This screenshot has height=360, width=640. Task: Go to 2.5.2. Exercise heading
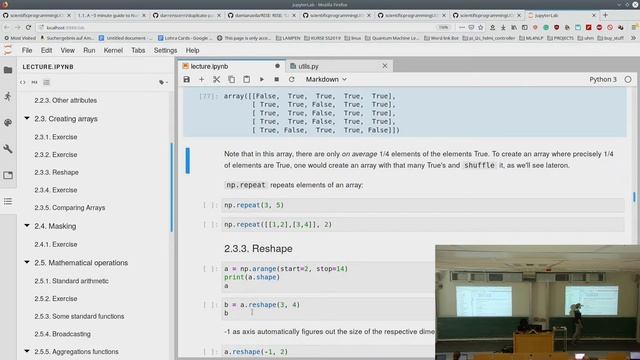56,298
